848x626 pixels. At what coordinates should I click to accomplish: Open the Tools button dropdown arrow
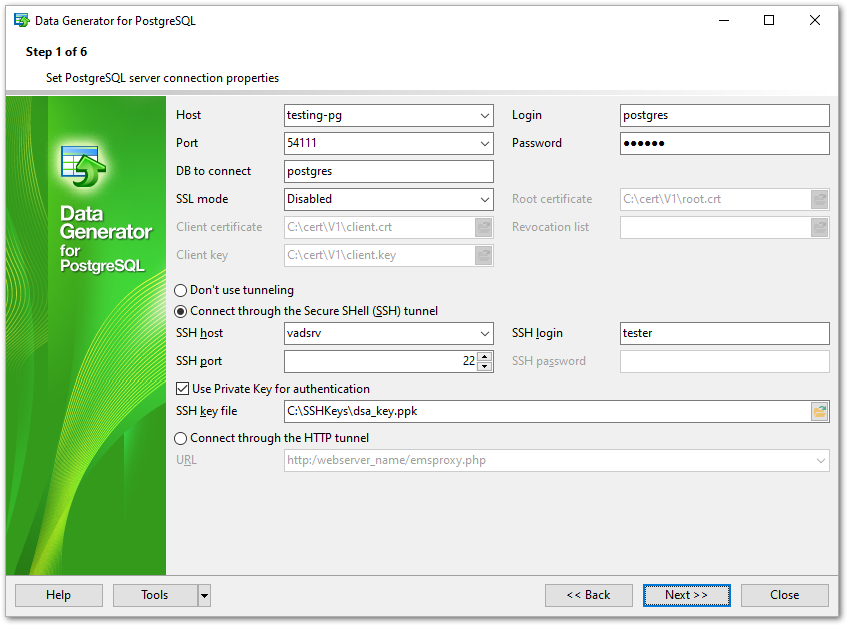(x=204, y=596)
